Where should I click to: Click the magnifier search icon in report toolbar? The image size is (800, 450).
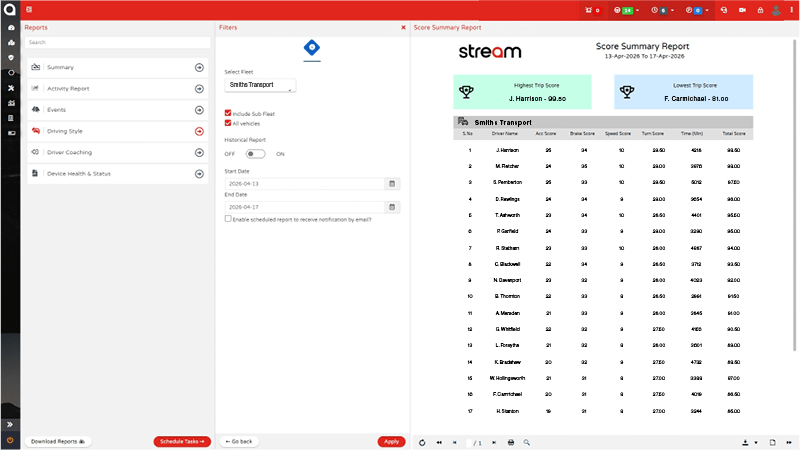tap(527, 442)
